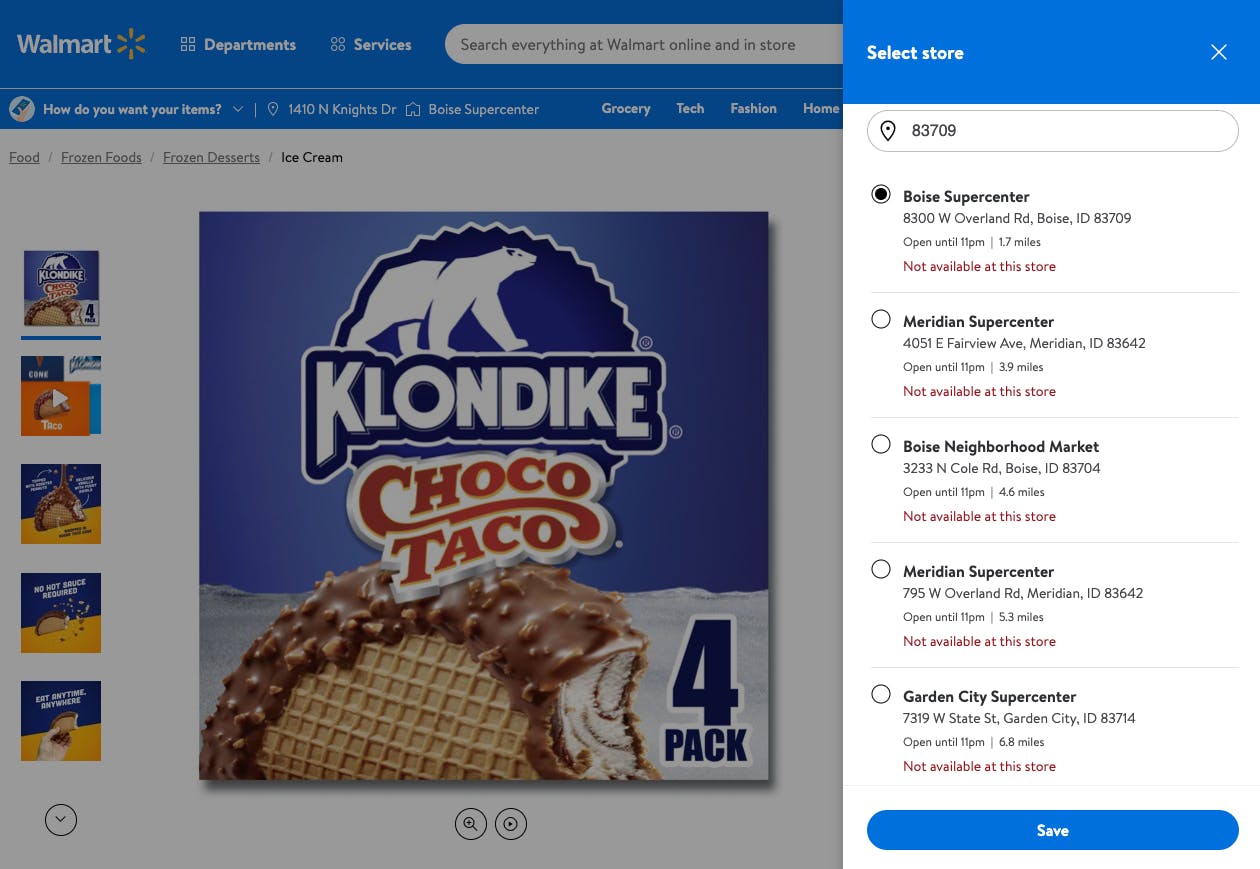This screenshot has width=1260, height=869.
Task: Select the Choco Taco video thumbnail
Action: pyautogui.click(x=61, y=397)
